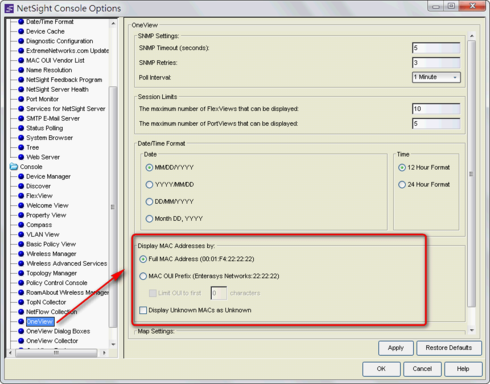Click the bullet icon next to Status Polling

coord(21,128)
